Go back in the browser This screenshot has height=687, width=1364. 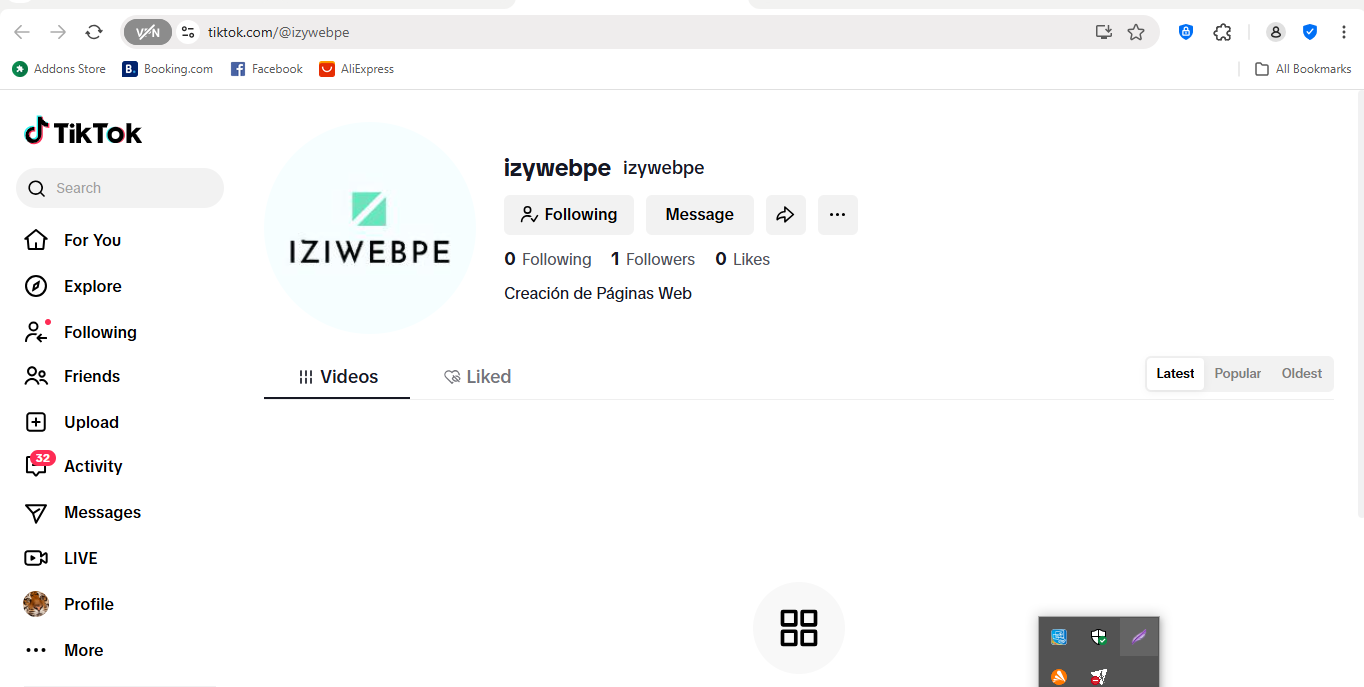tap(22, 32)
